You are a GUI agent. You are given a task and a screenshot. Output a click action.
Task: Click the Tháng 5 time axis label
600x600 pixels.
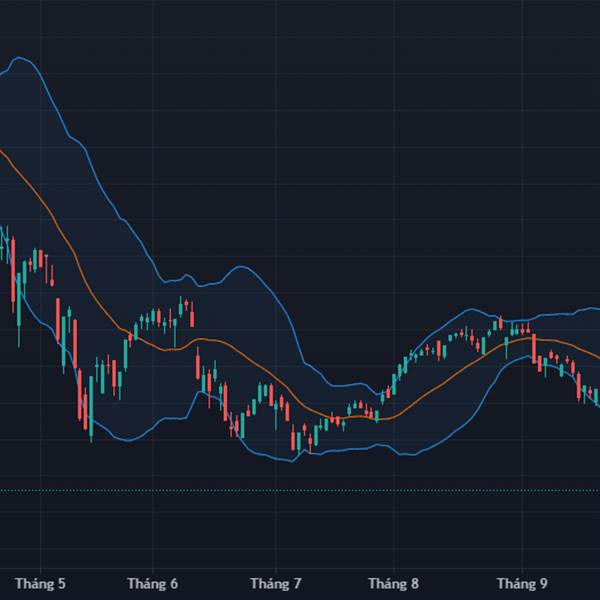click(40, 584)
